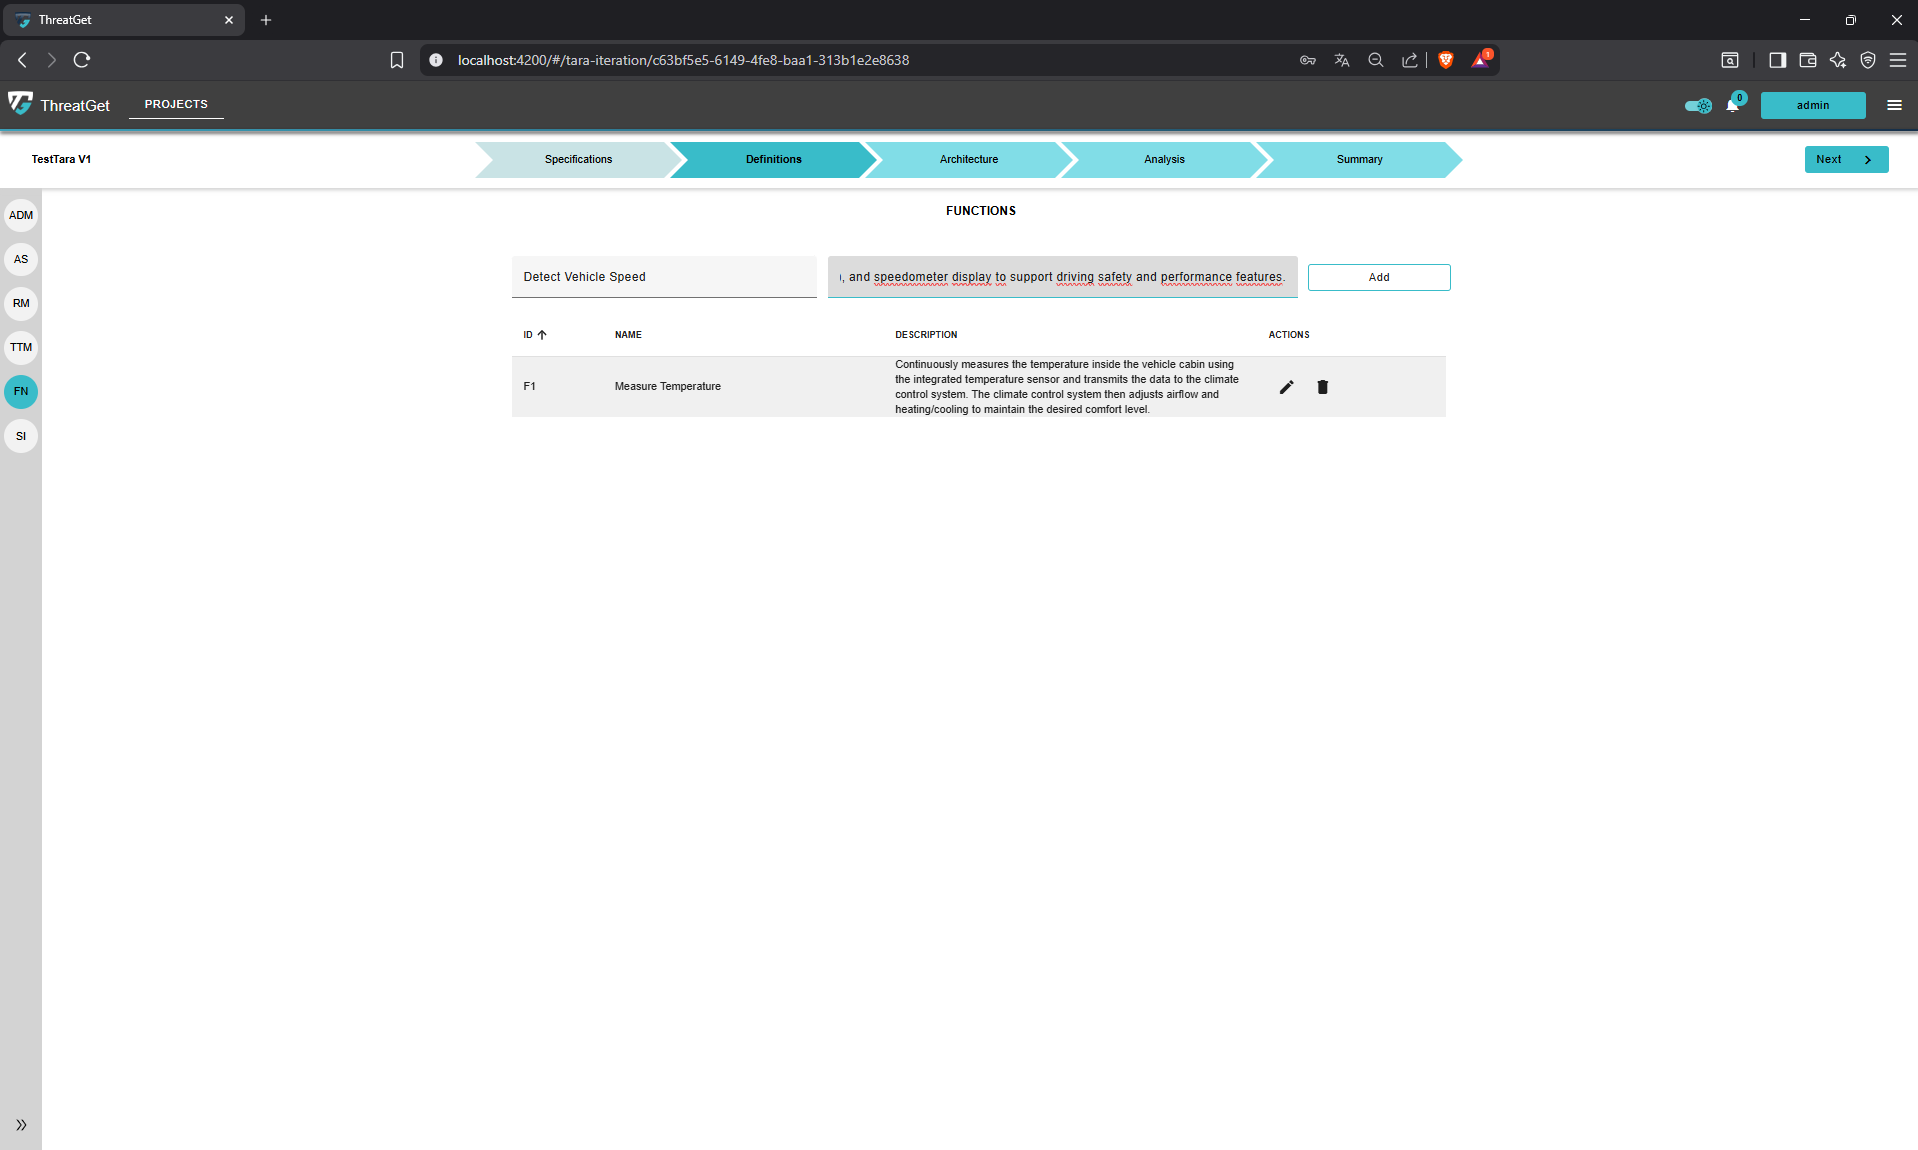Open the notifications bell

(1732, 105)
